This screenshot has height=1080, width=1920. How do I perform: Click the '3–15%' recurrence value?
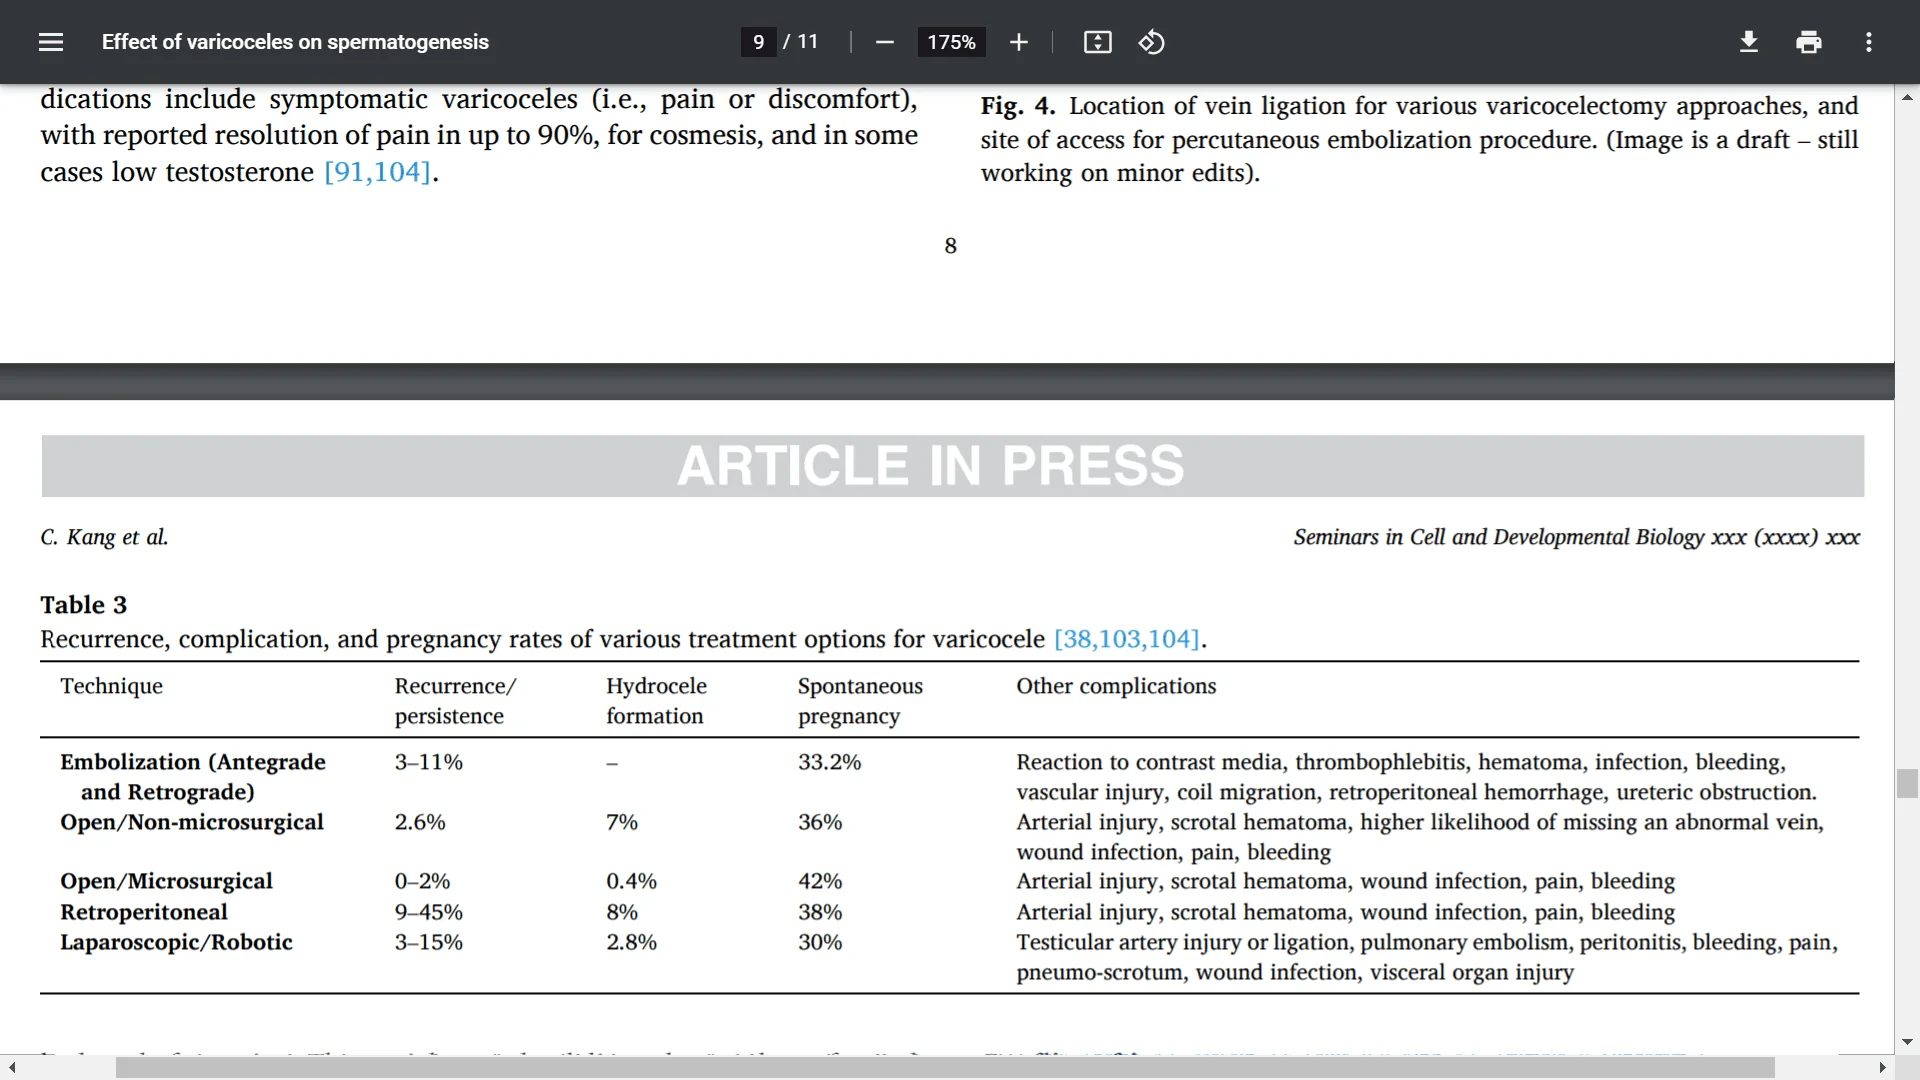428,942
